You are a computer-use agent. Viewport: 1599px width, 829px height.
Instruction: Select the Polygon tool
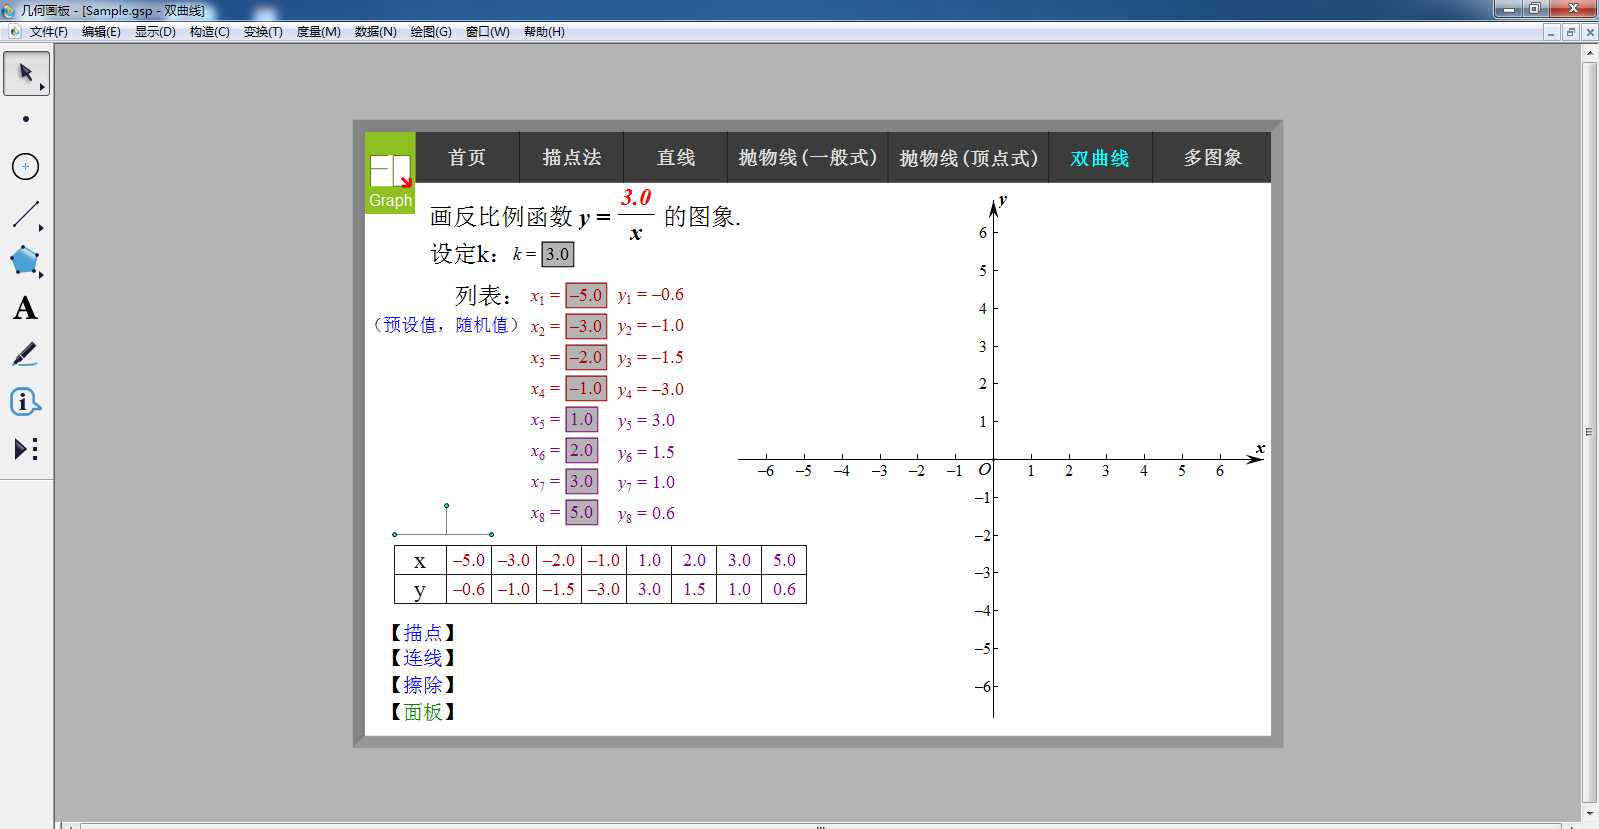coord(26,261)
